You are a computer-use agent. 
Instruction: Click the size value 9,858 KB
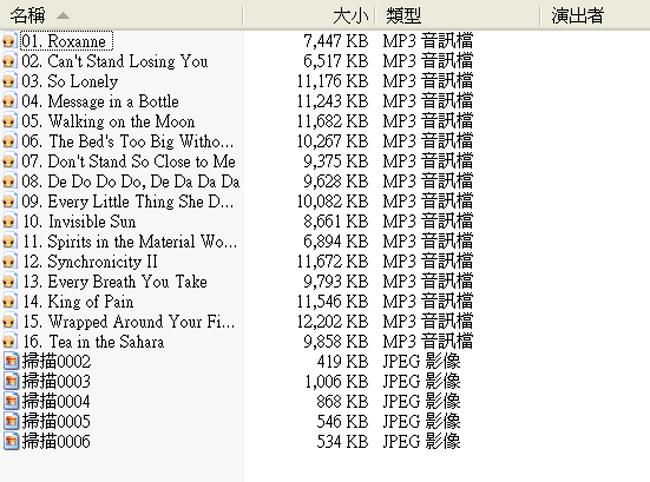point(336,342)
